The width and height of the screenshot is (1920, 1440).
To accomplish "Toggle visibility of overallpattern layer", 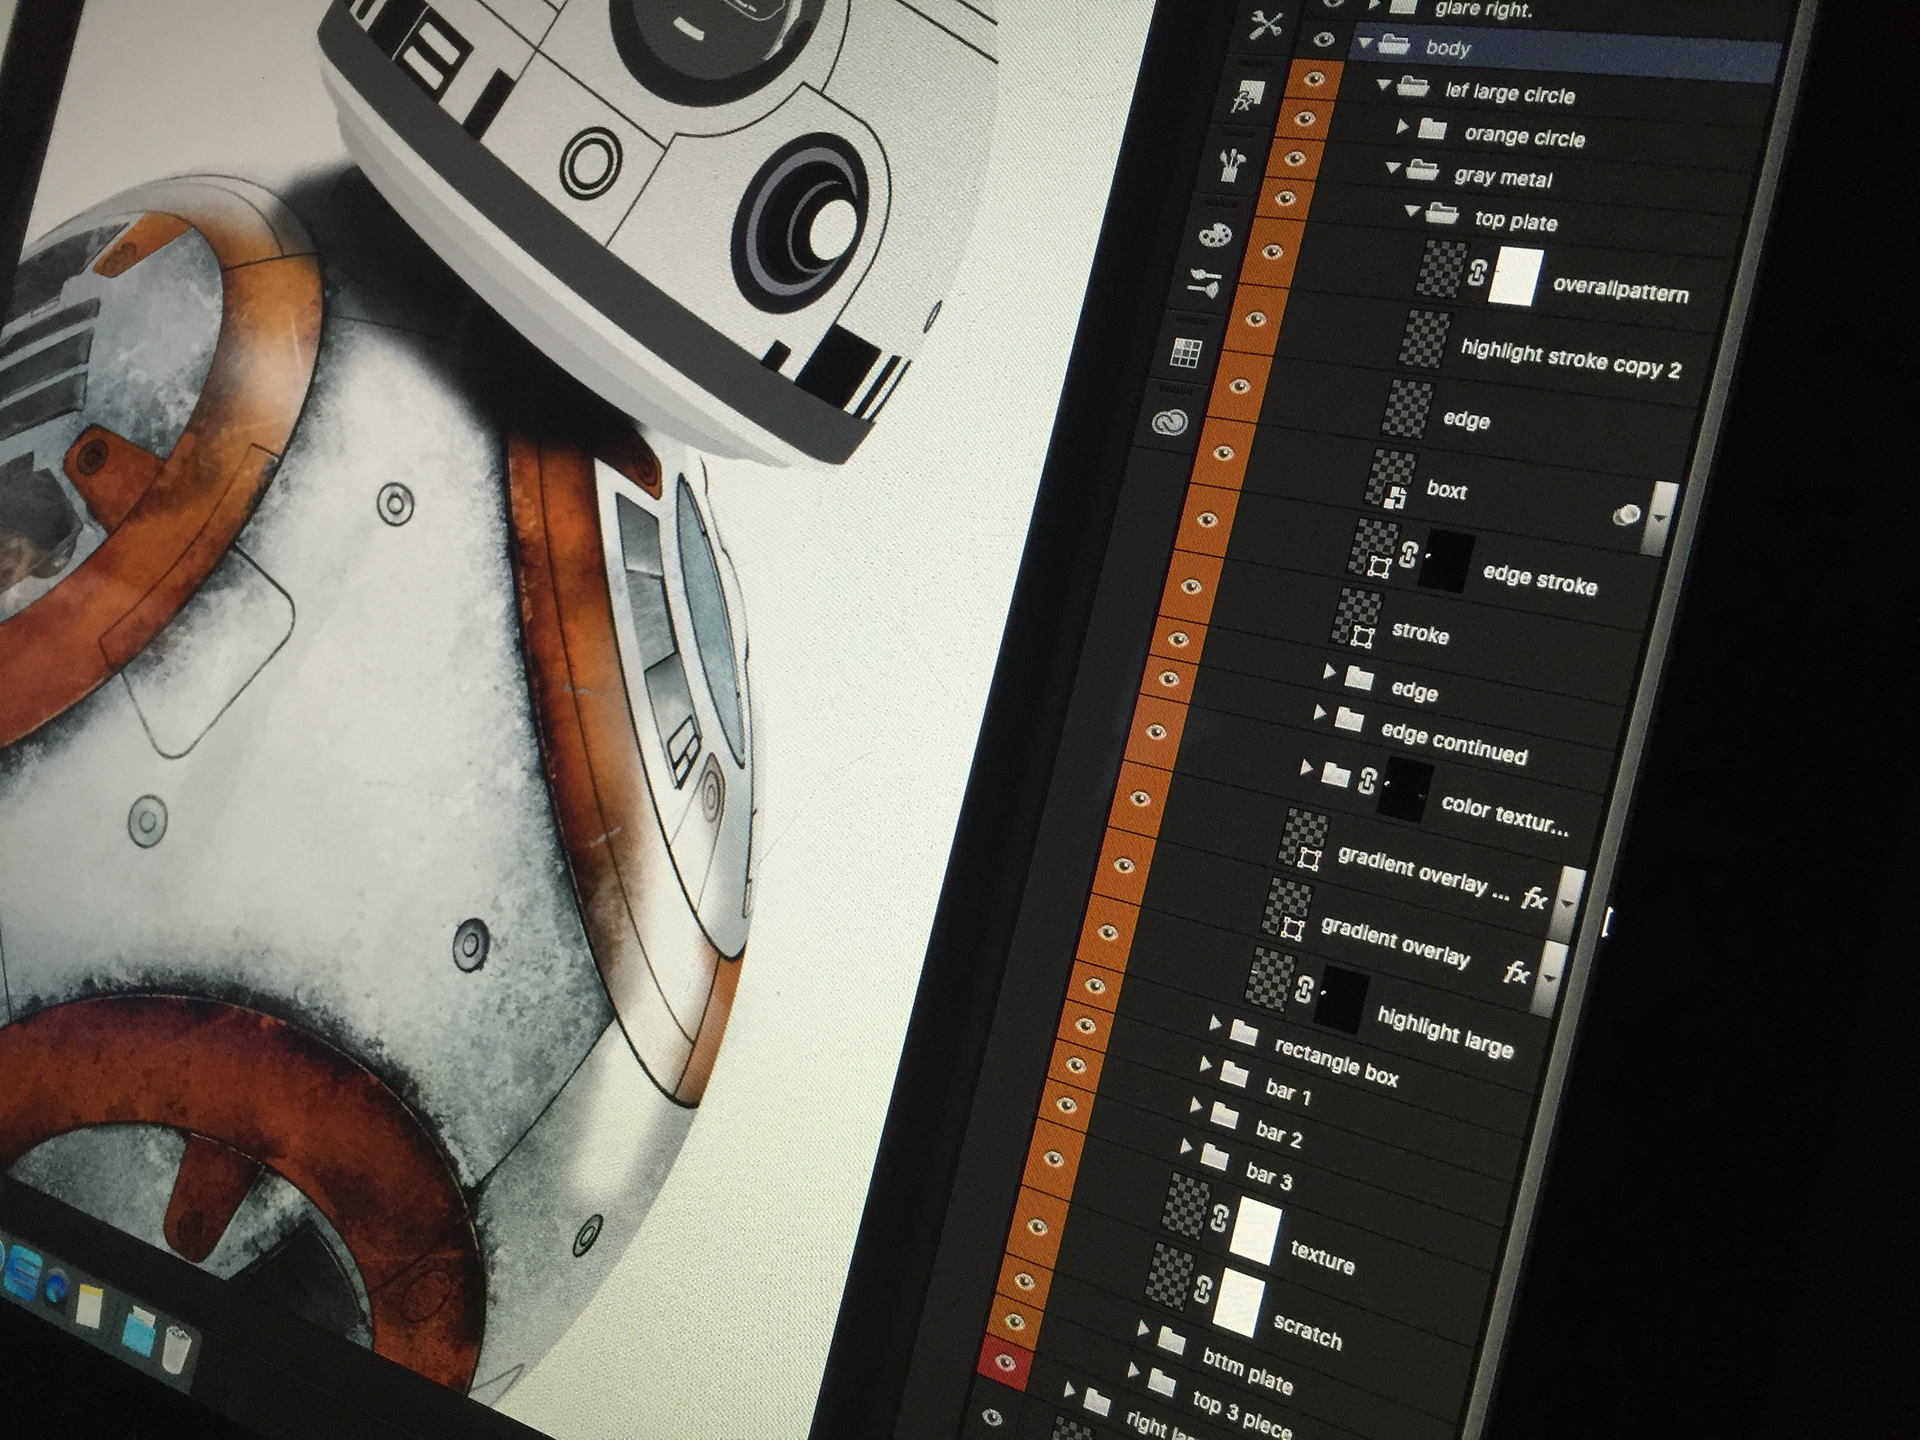I will click(x=1272, y=252).
